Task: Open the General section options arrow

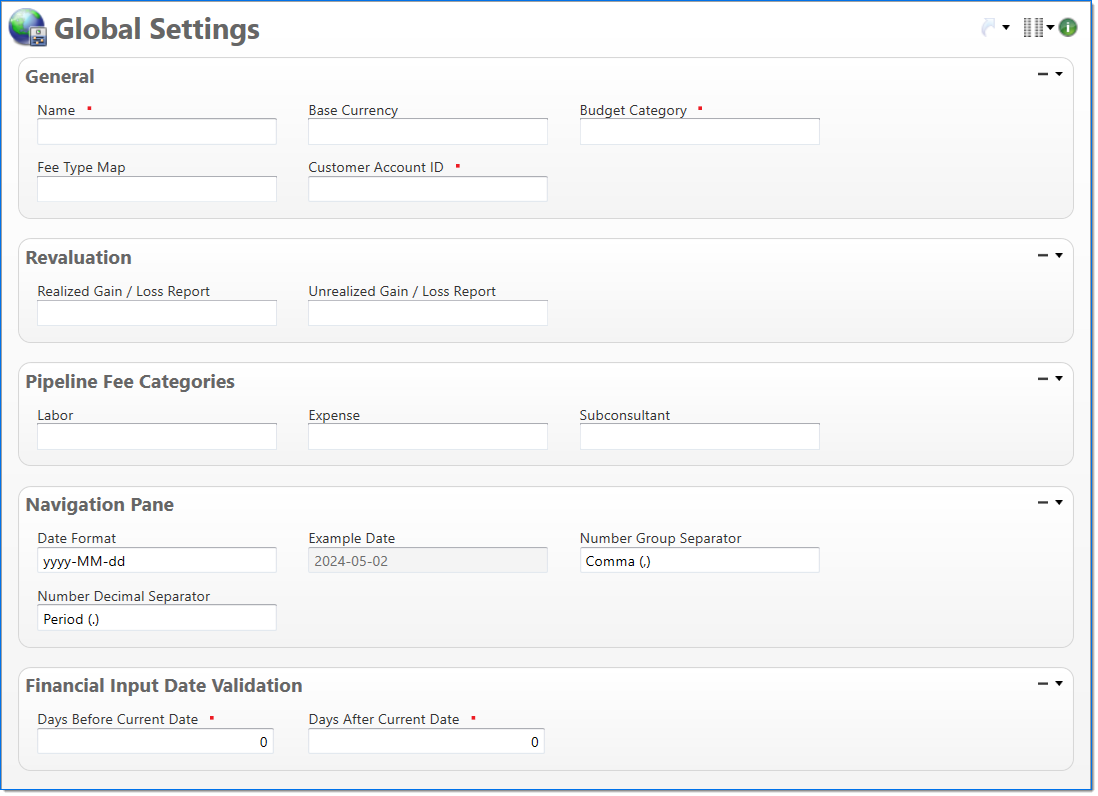Action: click(1059, 73)
